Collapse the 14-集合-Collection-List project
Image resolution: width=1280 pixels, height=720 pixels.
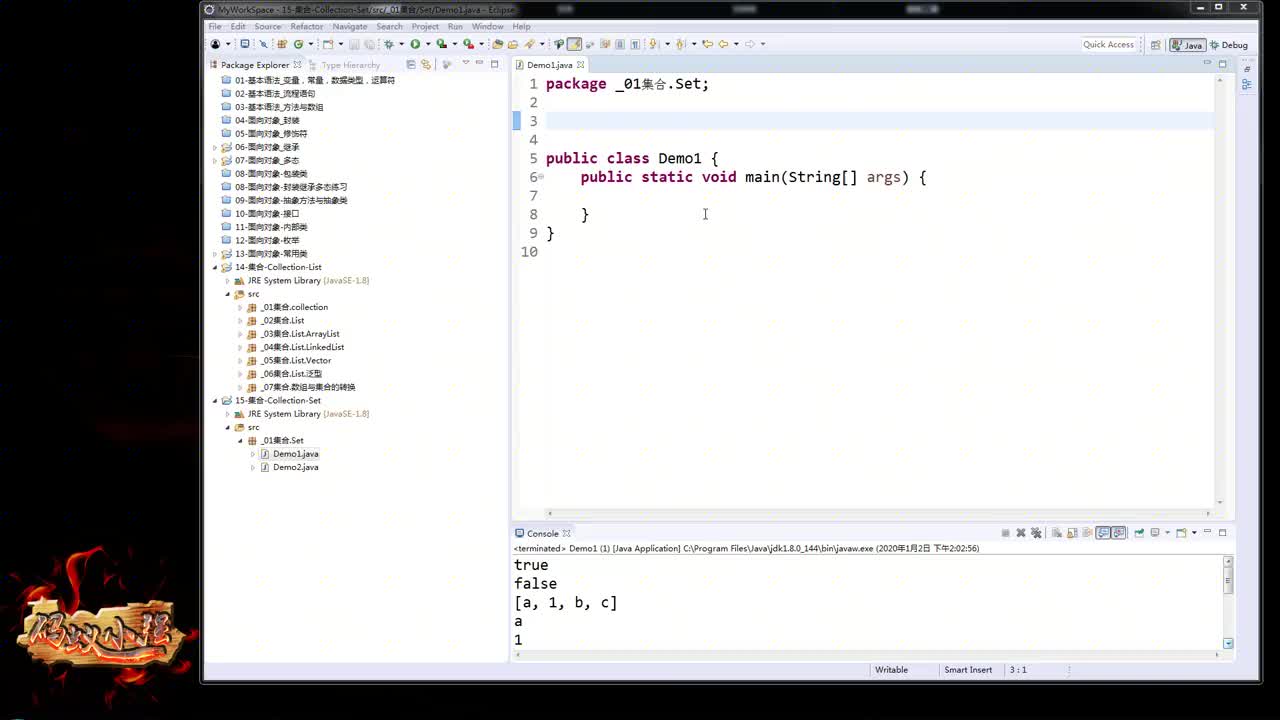[x=215, y=267]
